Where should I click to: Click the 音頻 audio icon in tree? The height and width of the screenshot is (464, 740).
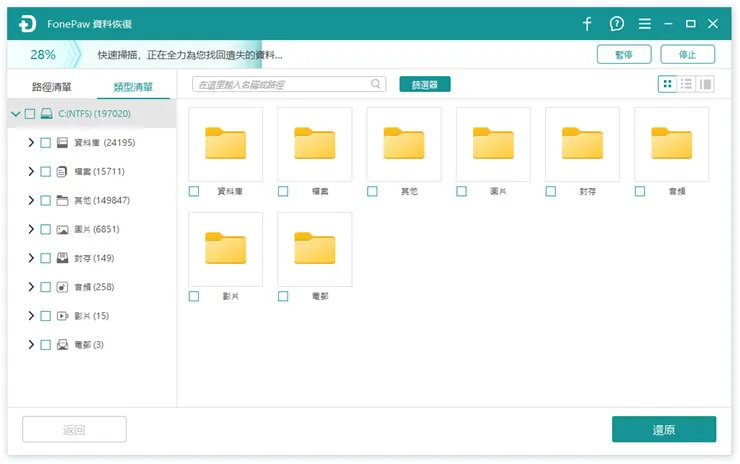62,287
